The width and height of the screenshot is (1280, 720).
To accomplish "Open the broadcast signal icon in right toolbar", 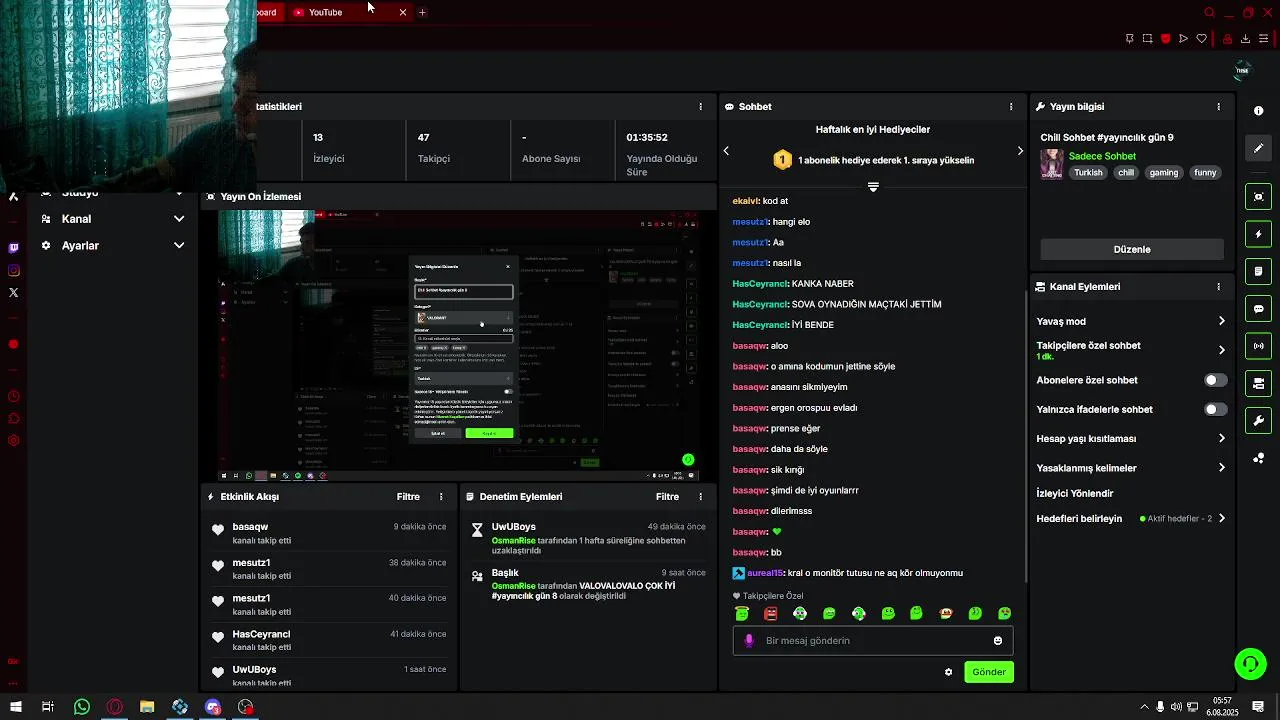I will (1259, 346).
